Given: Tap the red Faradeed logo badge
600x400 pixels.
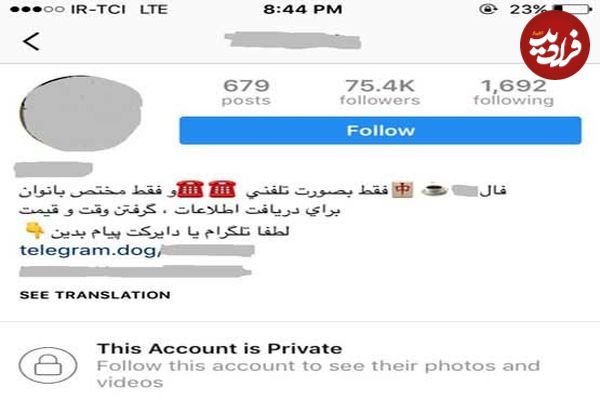Looking at the screenshot, I should click(x=555, y=45).
